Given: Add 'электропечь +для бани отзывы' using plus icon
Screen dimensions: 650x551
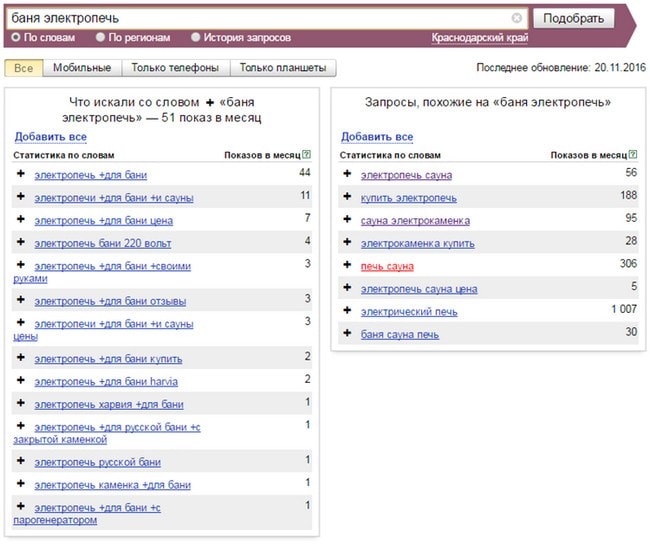Looking at the screenshot, I should click(x=21, y=300).
